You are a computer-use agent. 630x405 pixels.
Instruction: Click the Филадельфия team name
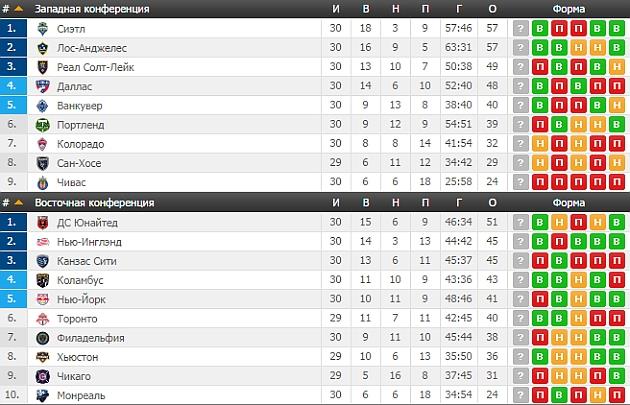(91, 338)
